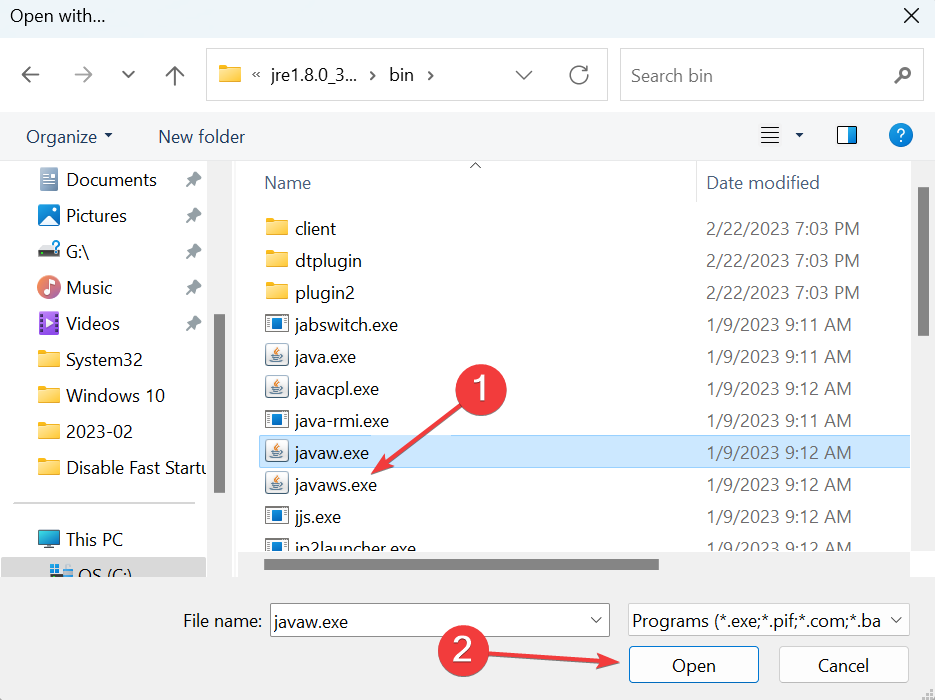
Task: Click the change view layout icon
Action: (770, 135)
